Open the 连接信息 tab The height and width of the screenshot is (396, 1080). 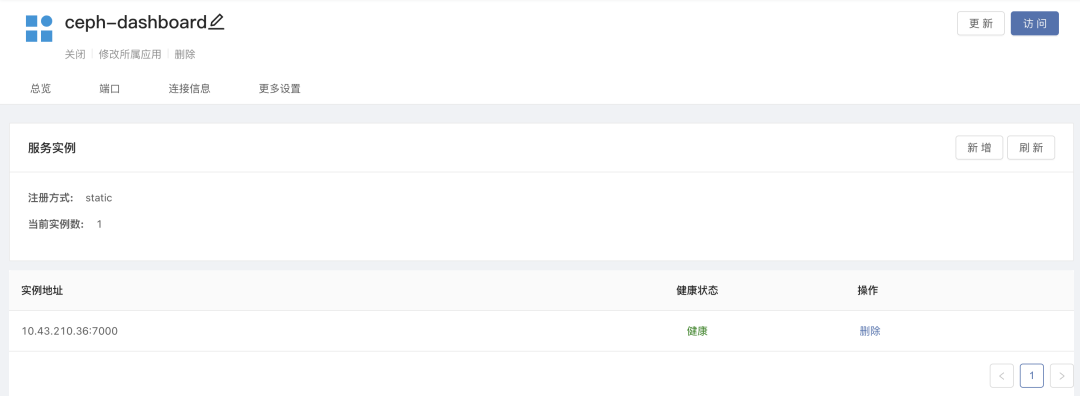189,88
